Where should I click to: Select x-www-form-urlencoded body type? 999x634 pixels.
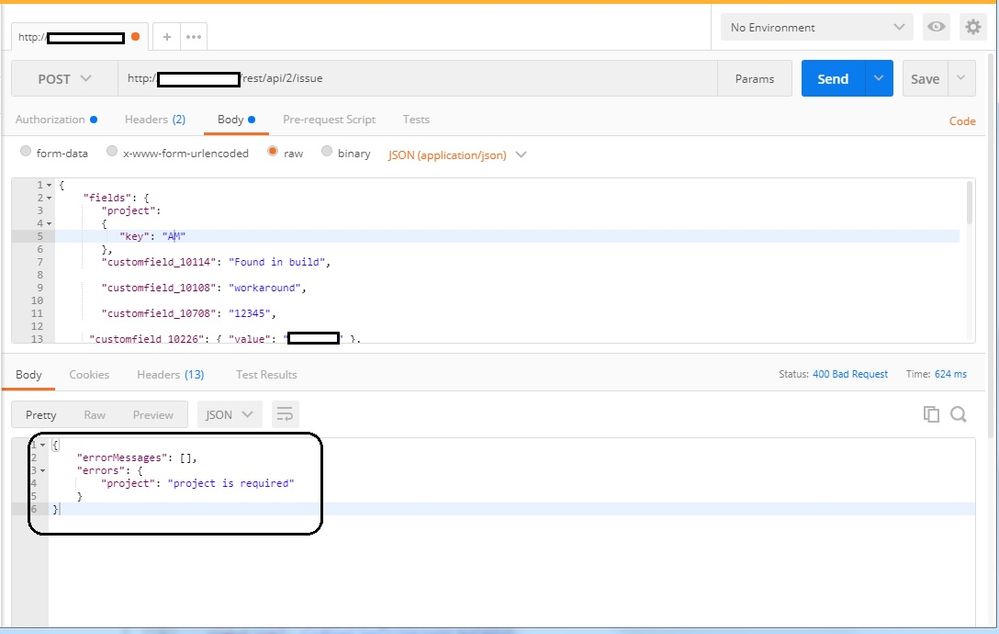click(x=112, y=151)
